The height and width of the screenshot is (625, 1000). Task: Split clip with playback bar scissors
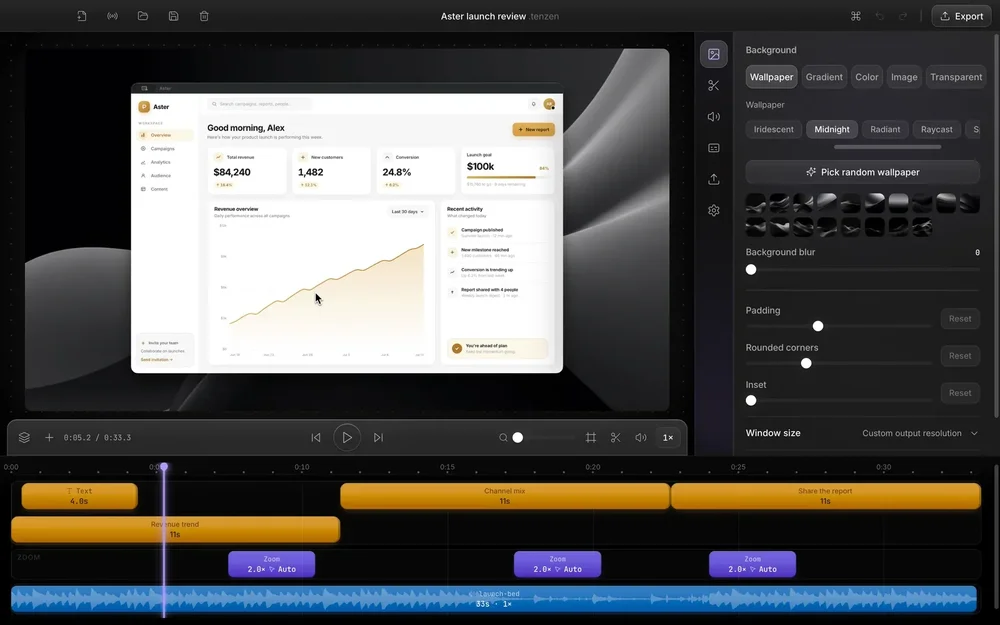(615, 438)
